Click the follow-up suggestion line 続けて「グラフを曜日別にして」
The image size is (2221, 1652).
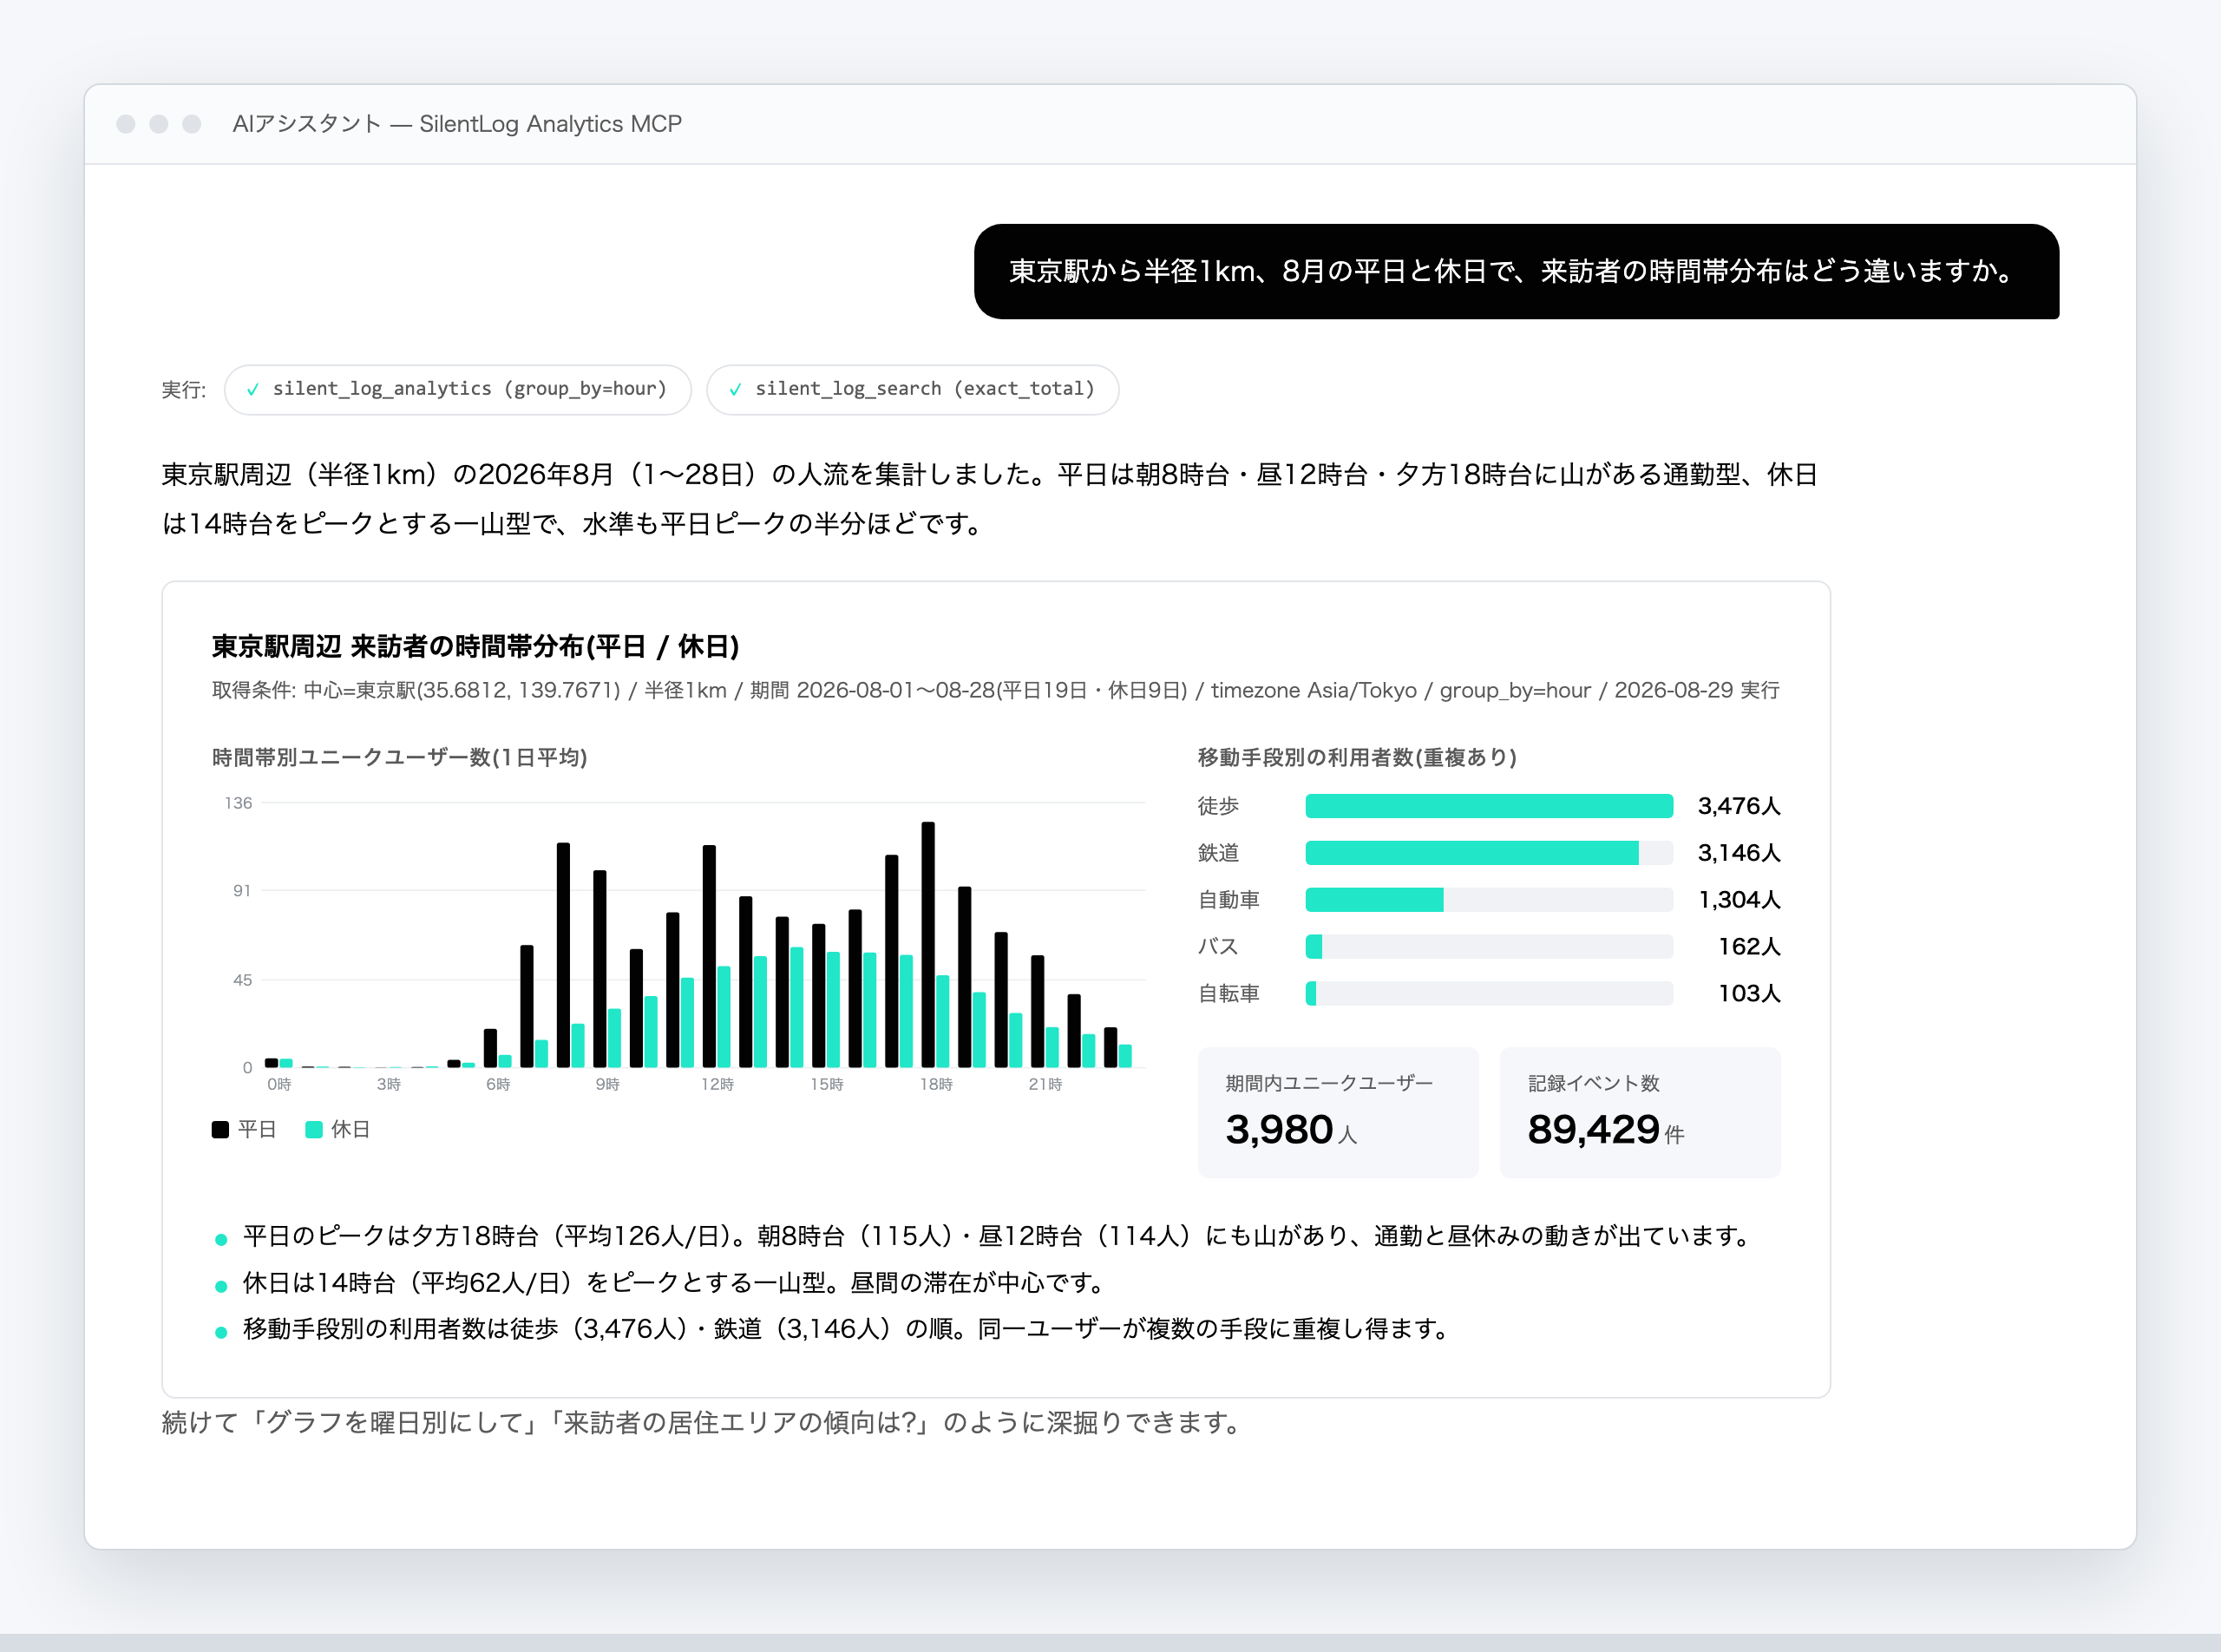[x=703, y=1423]
